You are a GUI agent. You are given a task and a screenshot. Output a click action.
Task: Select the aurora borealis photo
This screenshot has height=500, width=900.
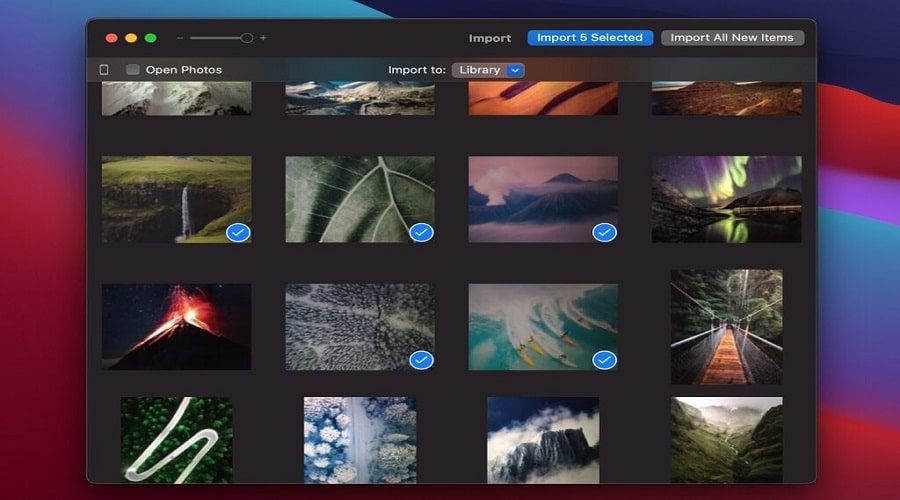[x=727, y=199]
